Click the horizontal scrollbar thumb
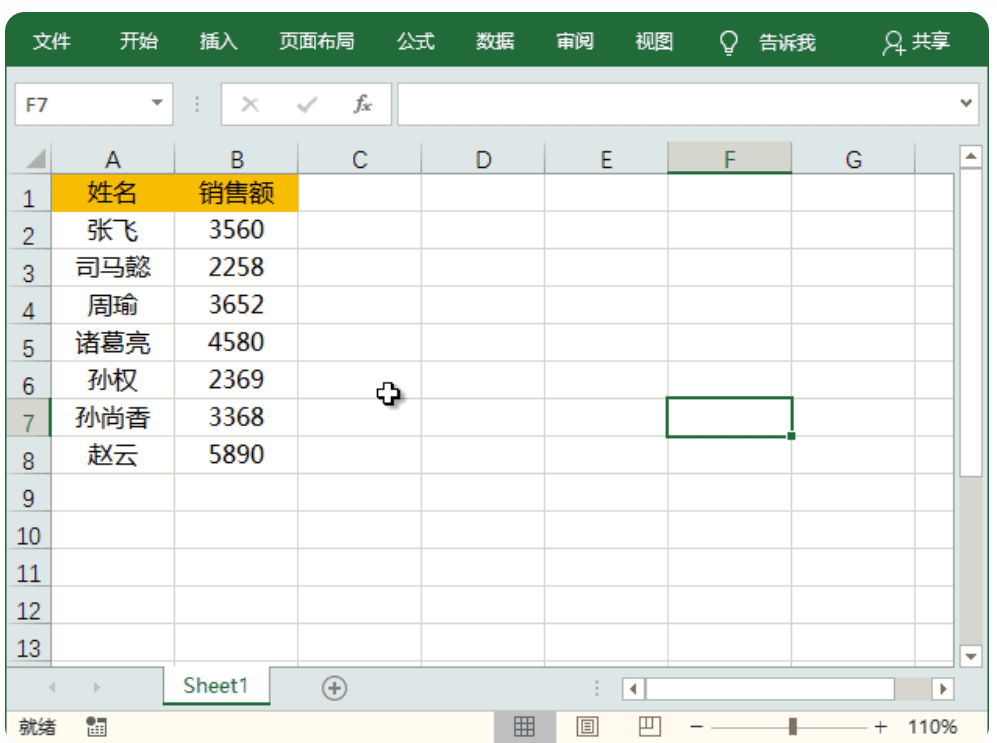The width and height of the screenshot is (997, 743). 770,688
